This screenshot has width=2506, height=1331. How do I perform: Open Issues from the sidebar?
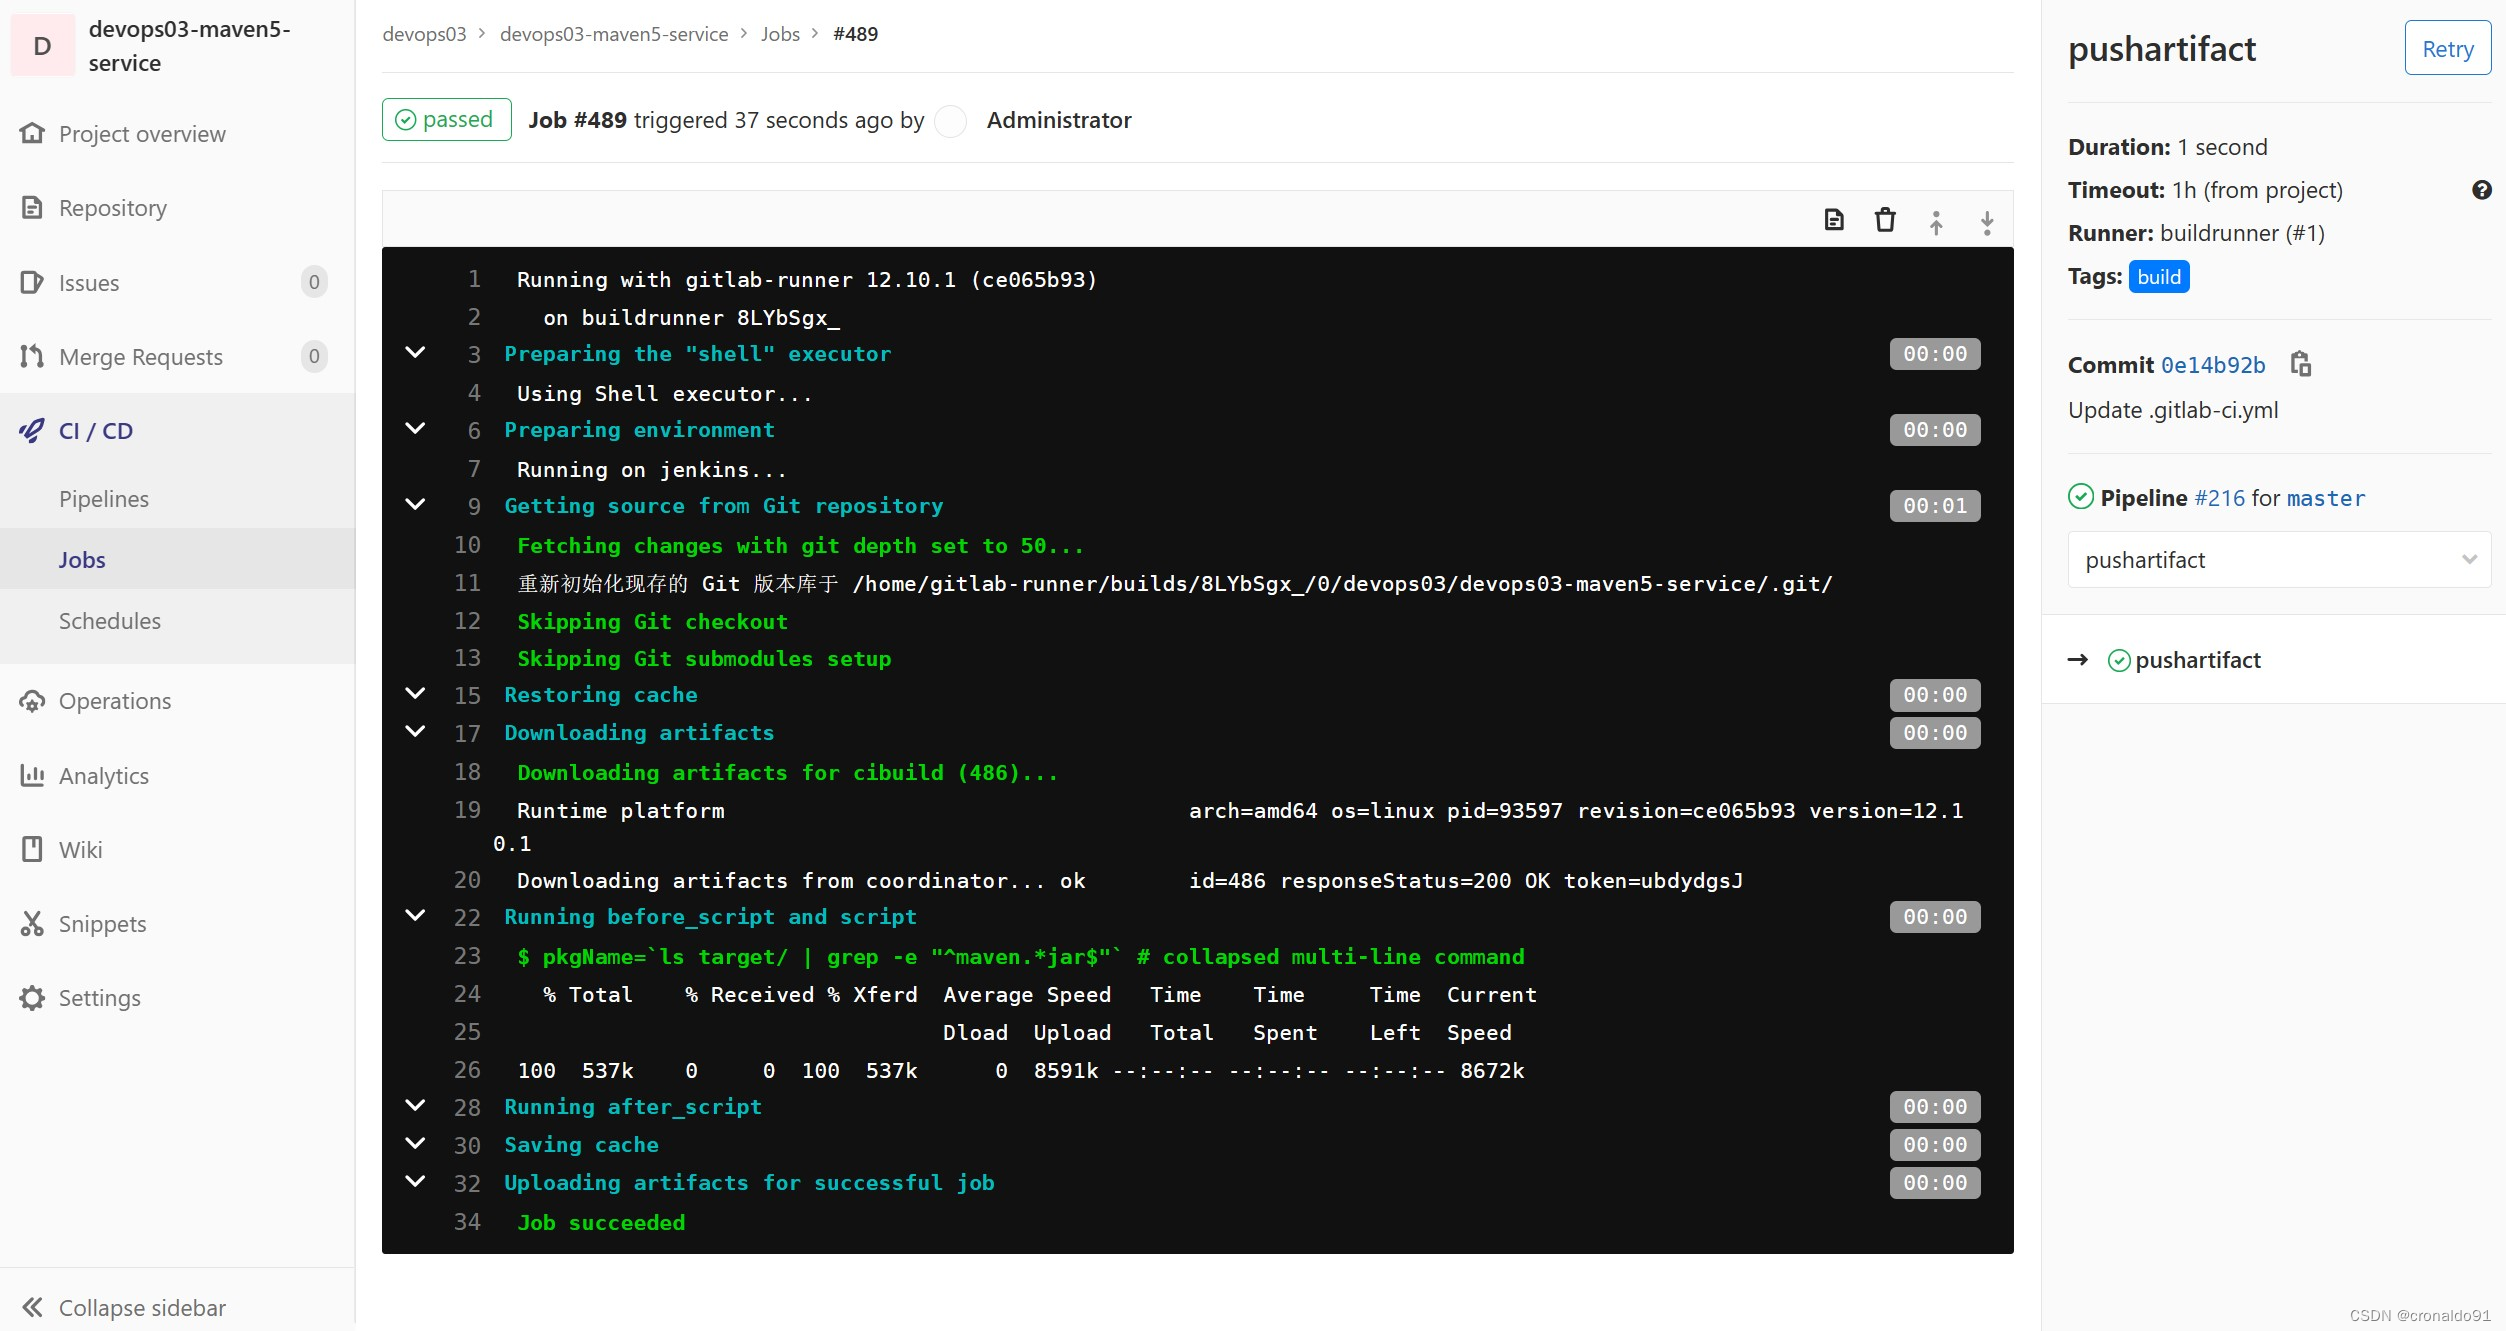(88, 282)
